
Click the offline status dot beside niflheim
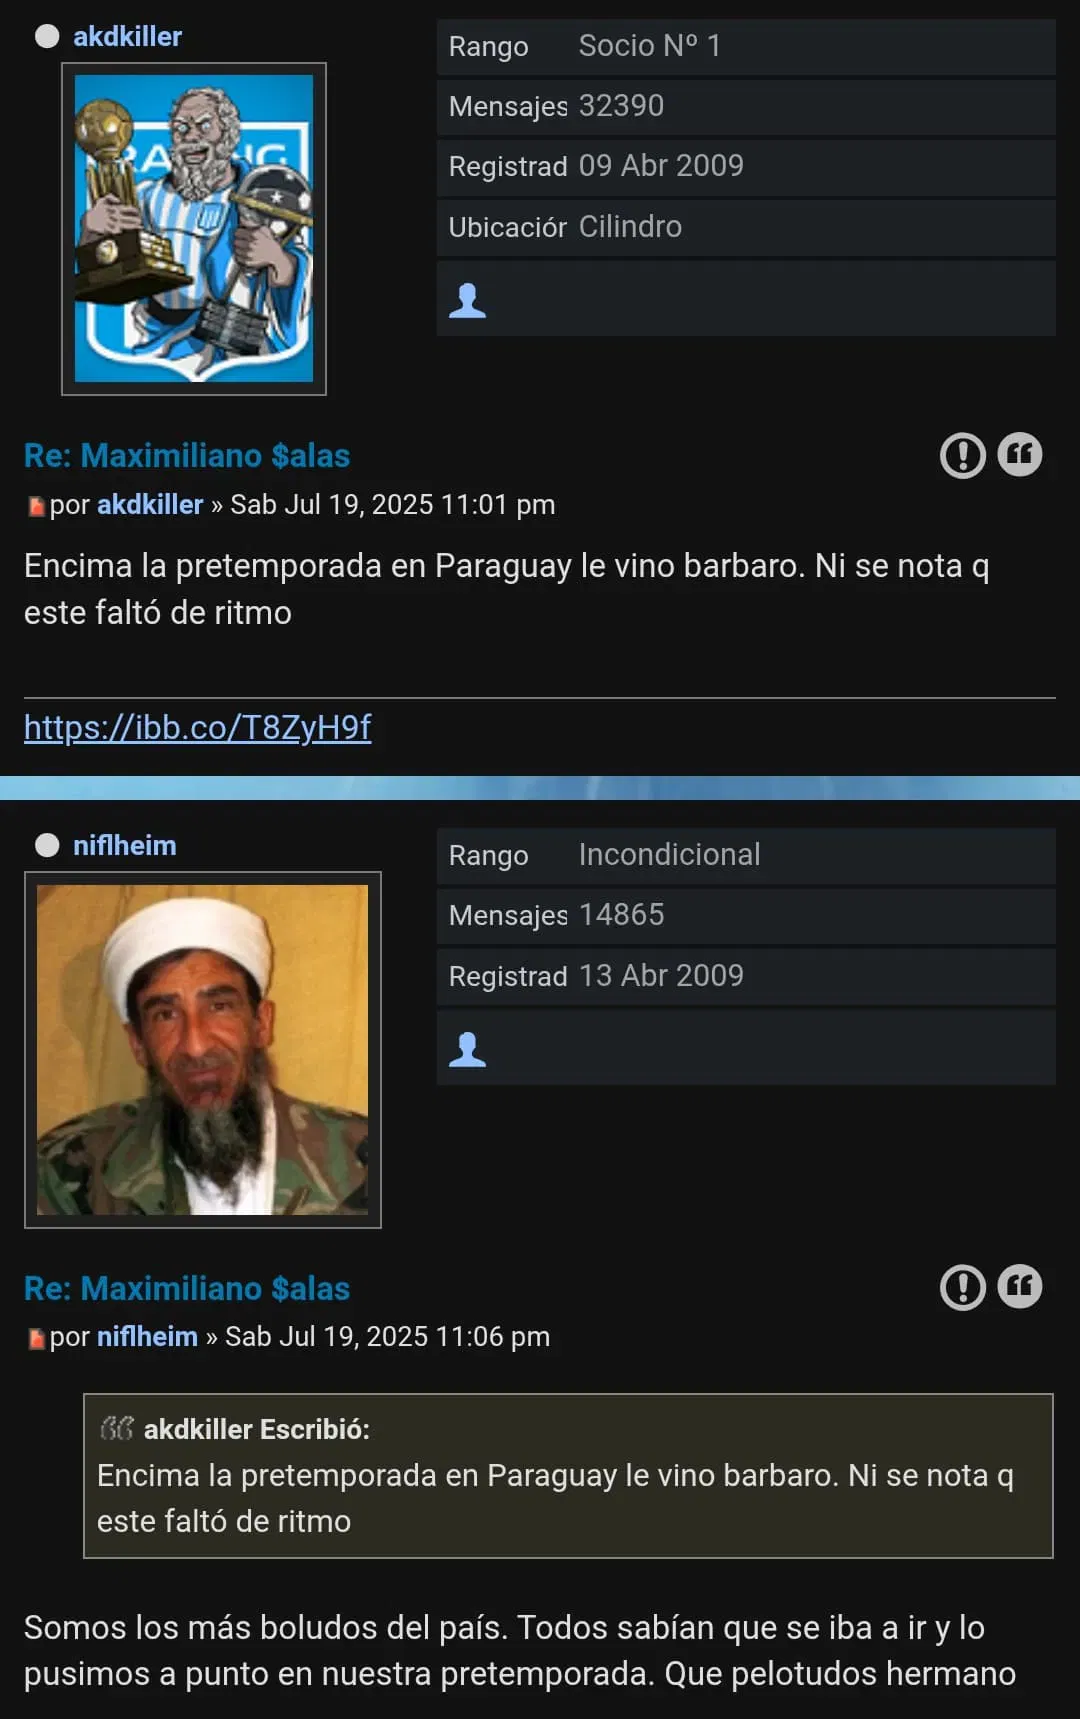pos(47,846)
